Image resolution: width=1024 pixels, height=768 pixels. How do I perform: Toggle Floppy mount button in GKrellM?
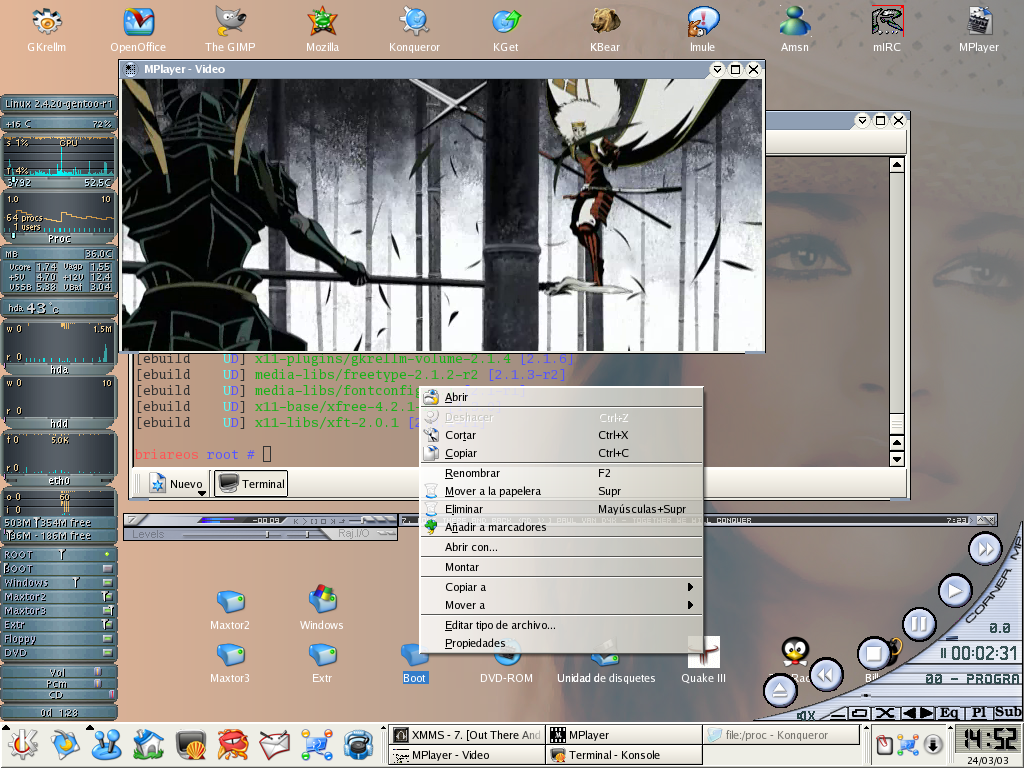pos(107,639)
